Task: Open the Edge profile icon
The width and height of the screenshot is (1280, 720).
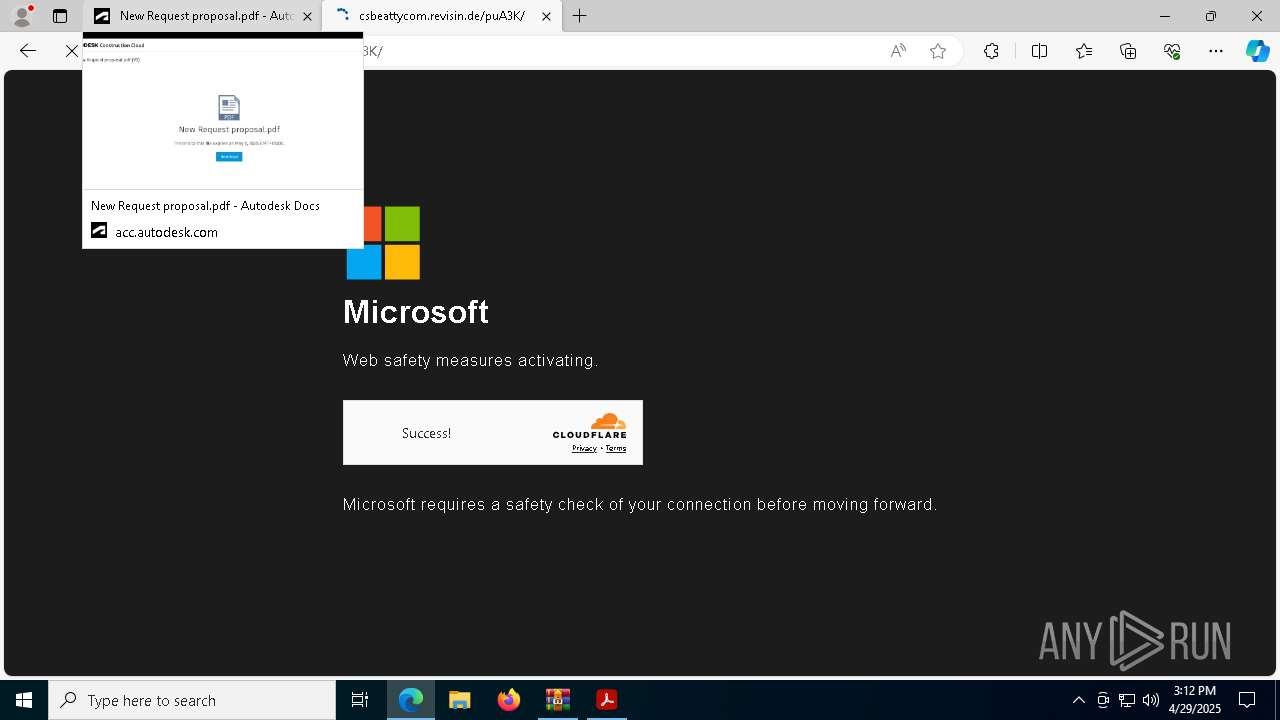Action: click(21, 16)
